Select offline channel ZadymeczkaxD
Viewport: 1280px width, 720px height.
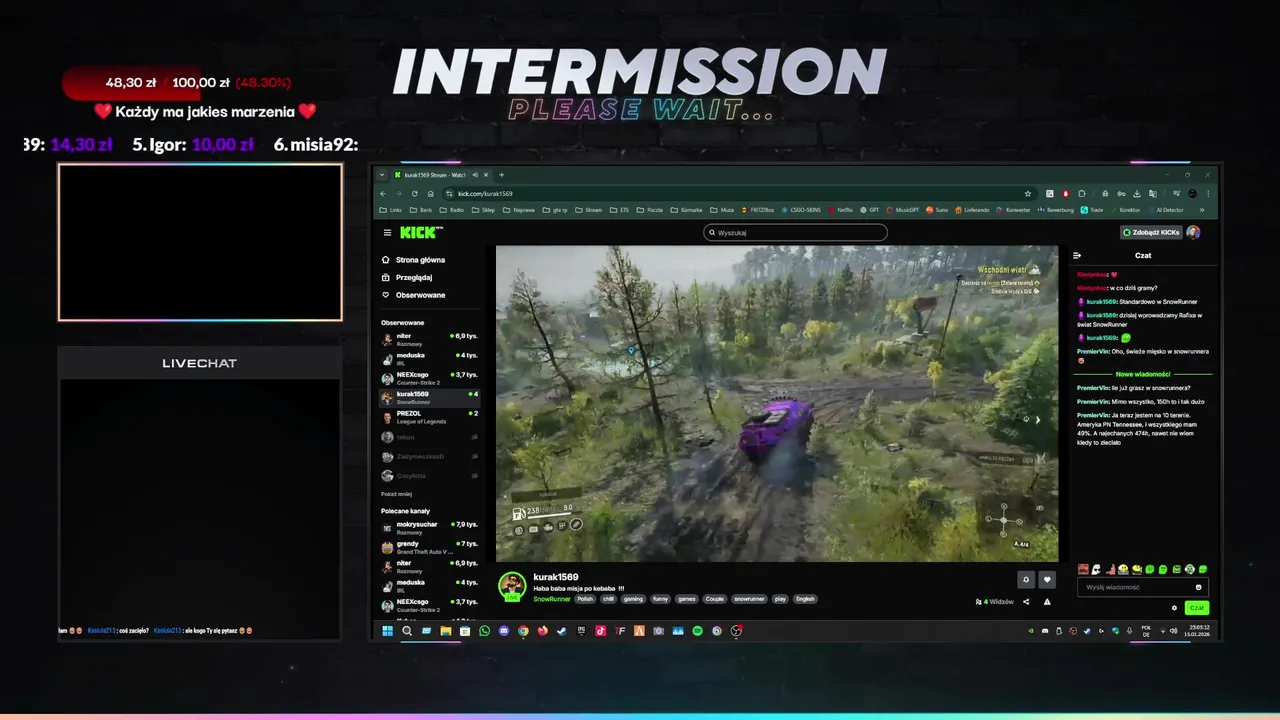429,456
